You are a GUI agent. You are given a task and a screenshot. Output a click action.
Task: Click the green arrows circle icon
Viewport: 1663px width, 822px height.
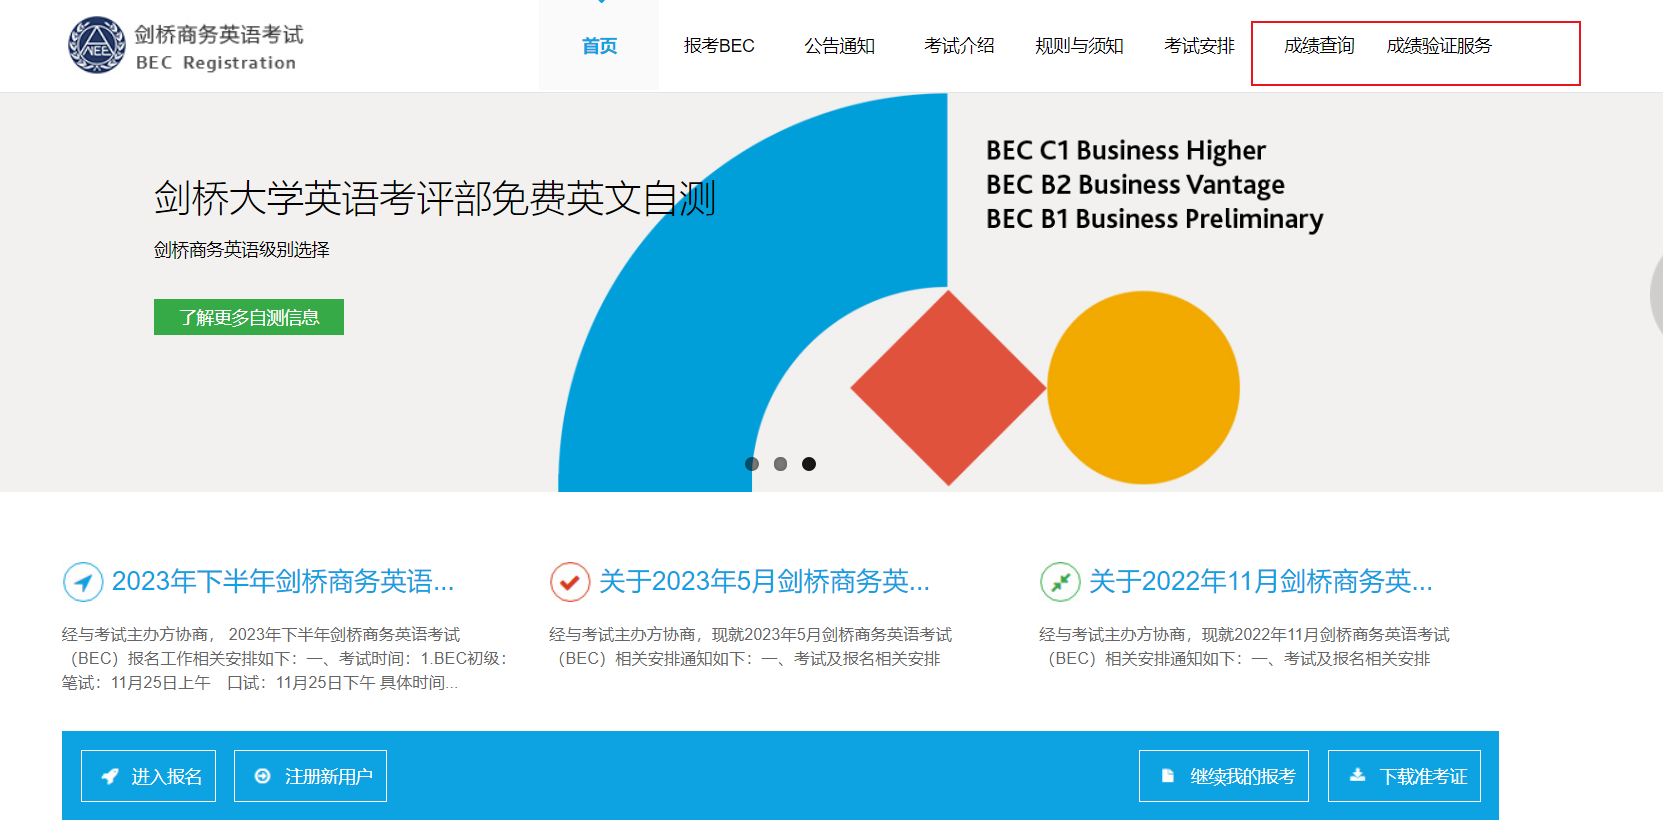(x=1060, y=581)
